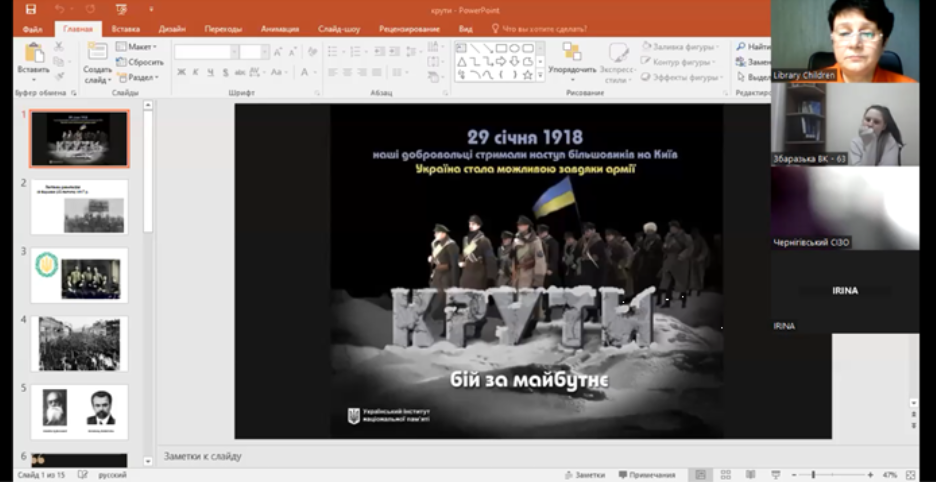Viewport: 936px width, 482px height.
Task: Click the Что вы хотите сделать search field
Action: [x=538, y=29]
